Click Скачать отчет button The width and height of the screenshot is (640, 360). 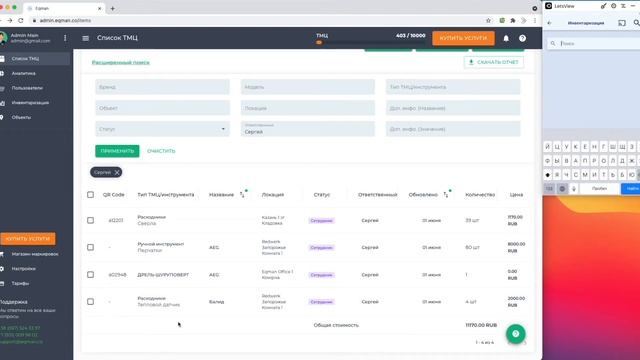(494, 62)
